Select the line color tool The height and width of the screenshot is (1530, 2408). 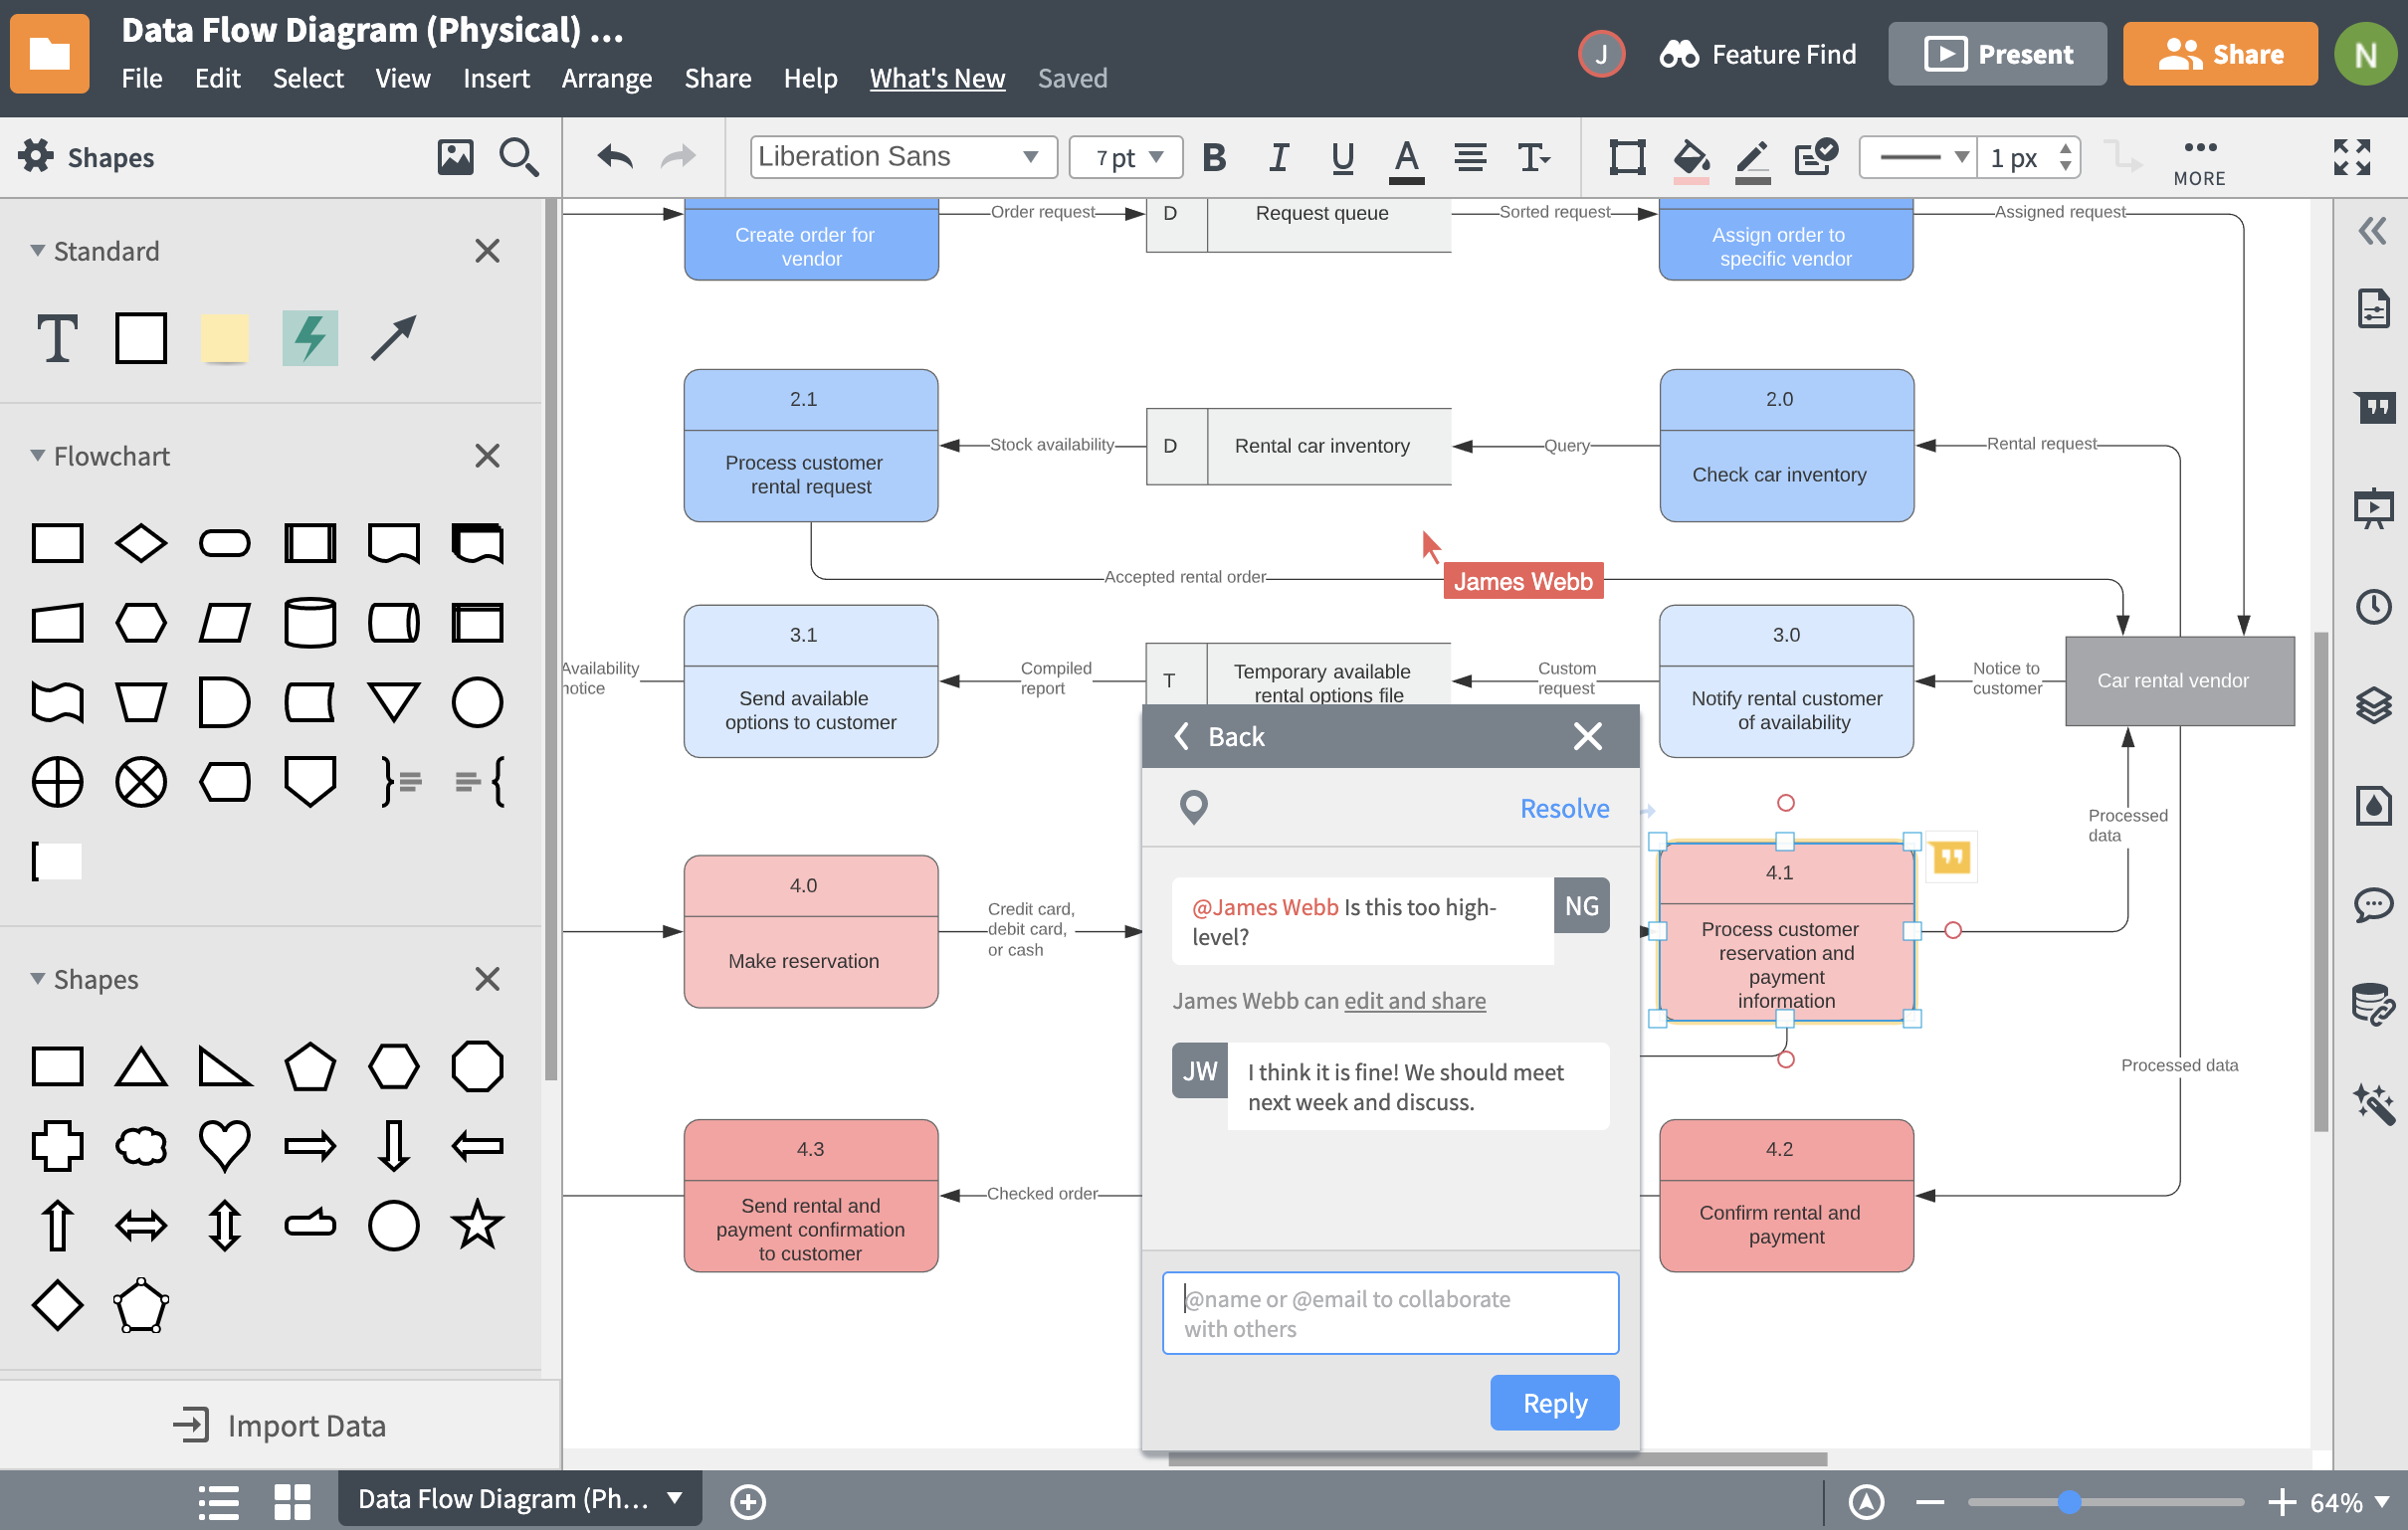[1751, 158]
